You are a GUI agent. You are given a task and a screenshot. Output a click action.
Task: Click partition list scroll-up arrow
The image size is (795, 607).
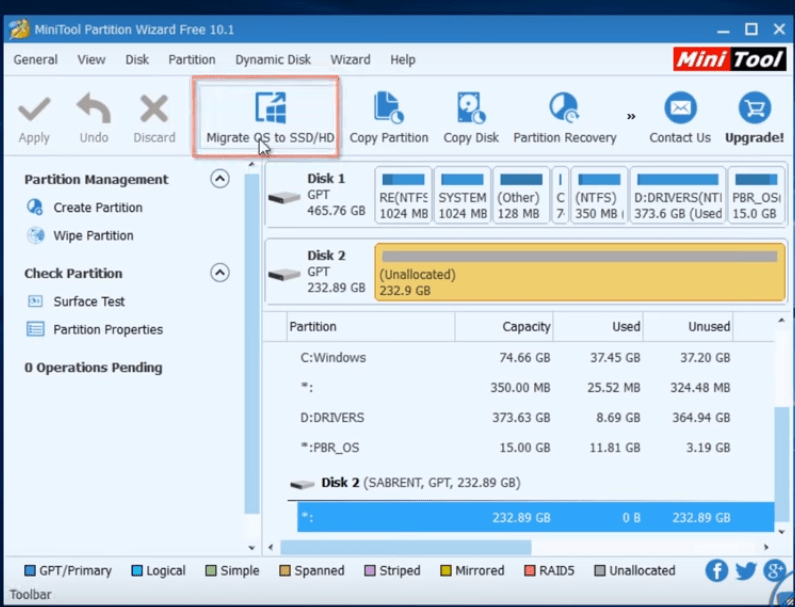(781, 320)
